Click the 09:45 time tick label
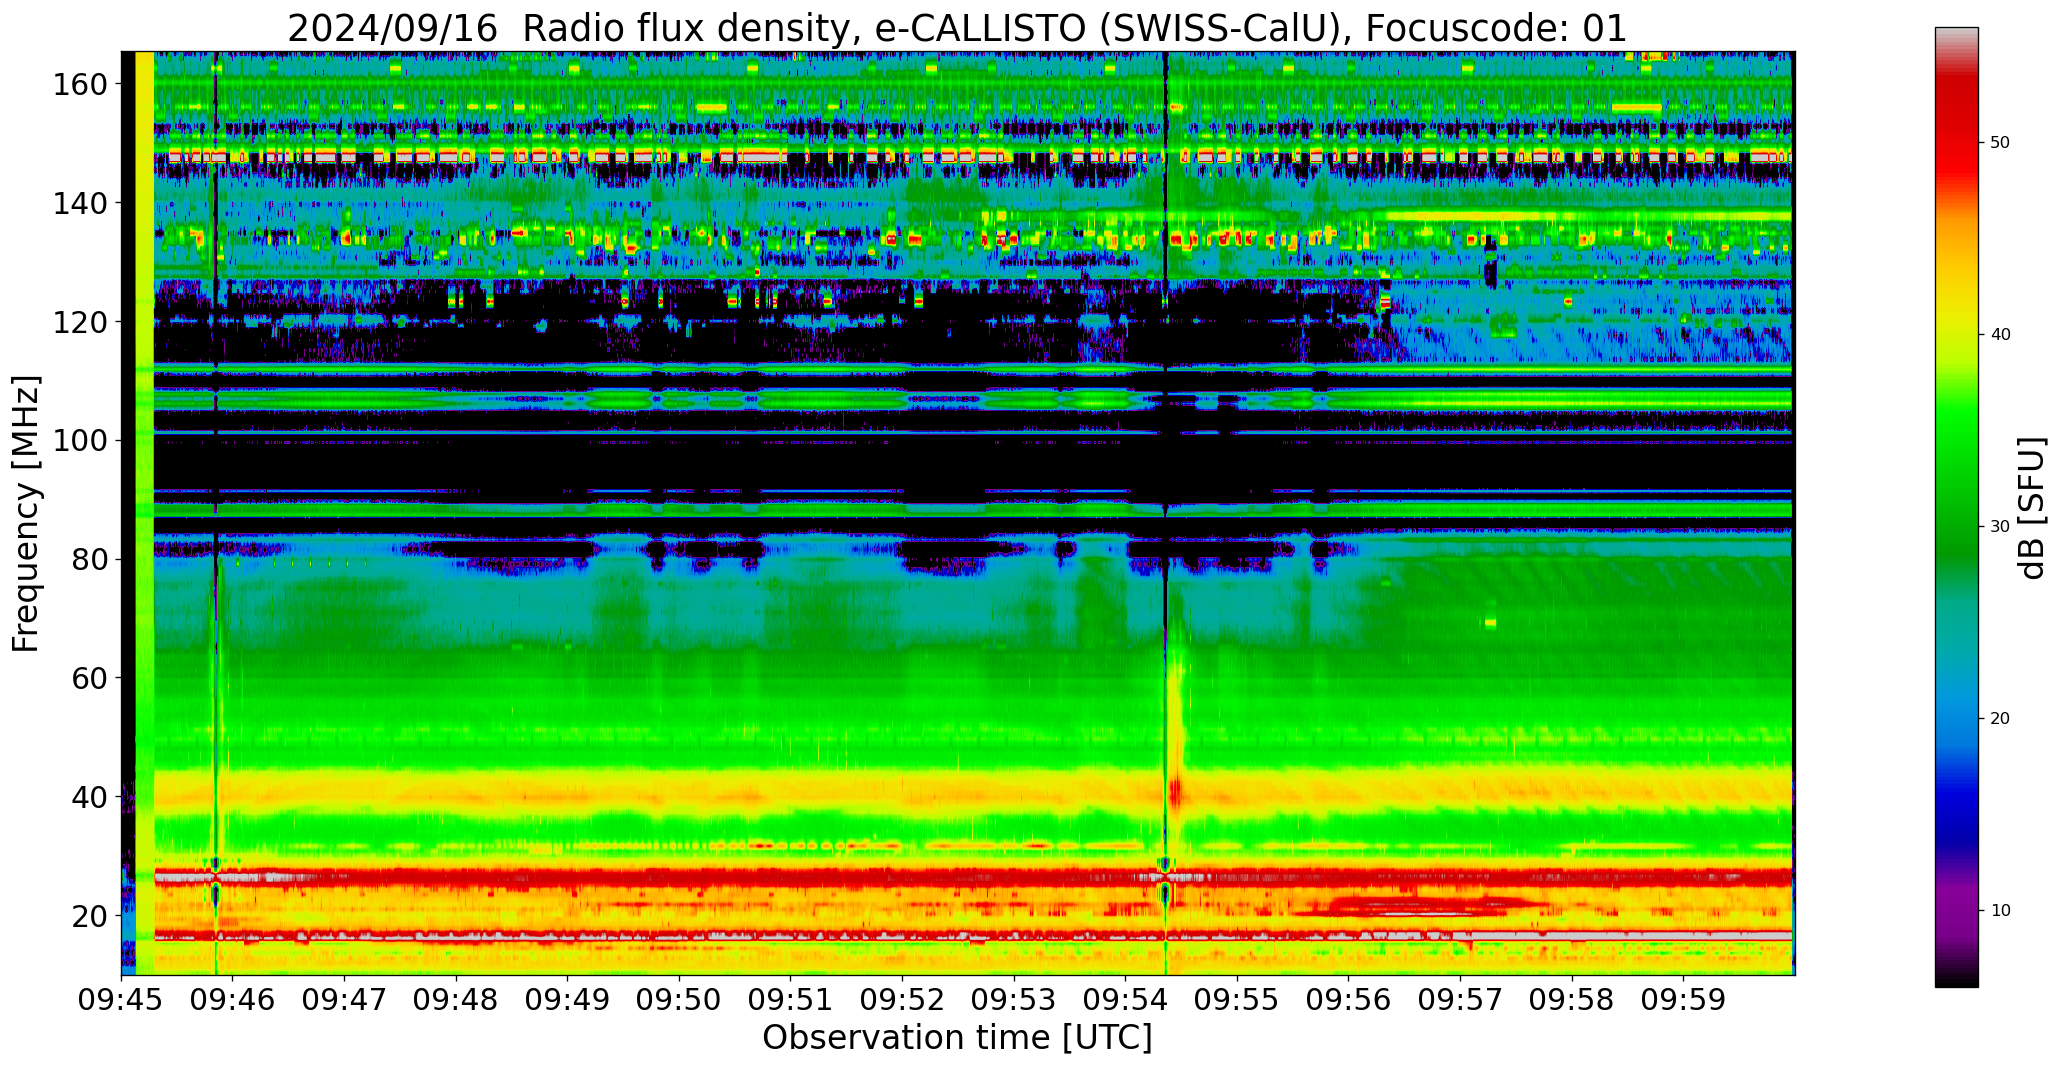The image size is (2062, 1067). [x=121, y=1000]
